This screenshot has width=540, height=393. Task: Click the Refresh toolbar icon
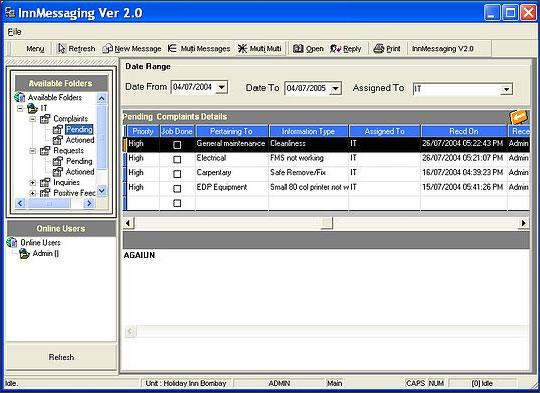tap(62, 49)
